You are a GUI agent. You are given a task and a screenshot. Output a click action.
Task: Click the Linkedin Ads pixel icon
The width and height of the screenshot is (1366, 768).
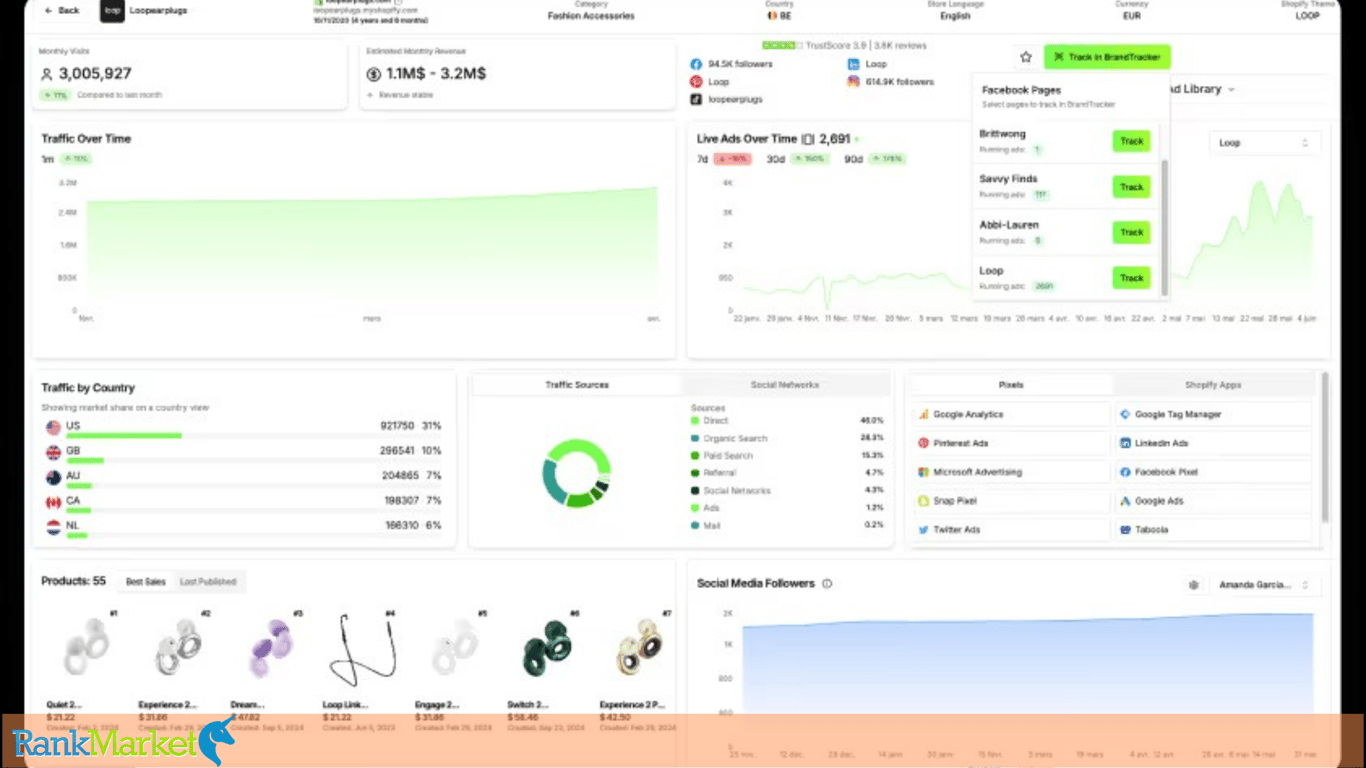(x=1125, y=443)
